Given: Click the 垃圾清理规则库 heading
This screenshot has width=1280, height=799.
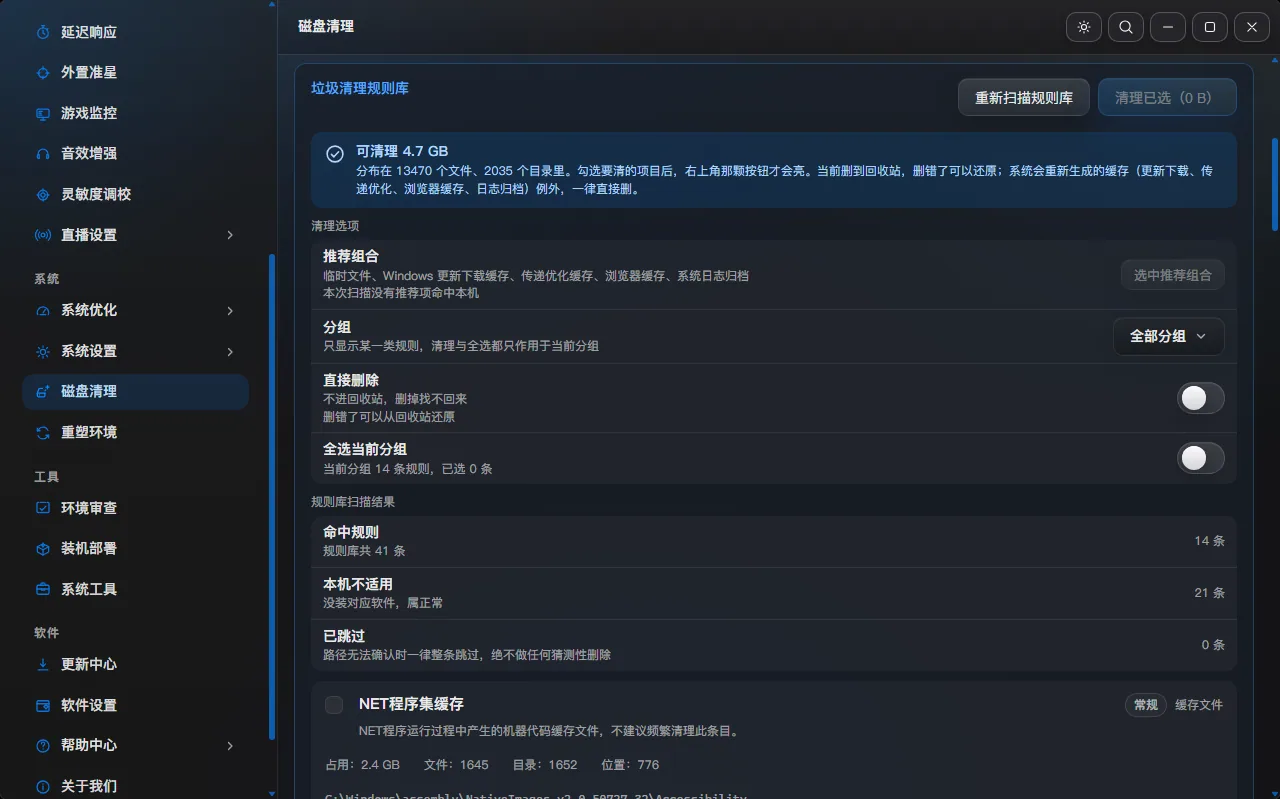Looking at the screenshot, I should click(x=360, y=88).
